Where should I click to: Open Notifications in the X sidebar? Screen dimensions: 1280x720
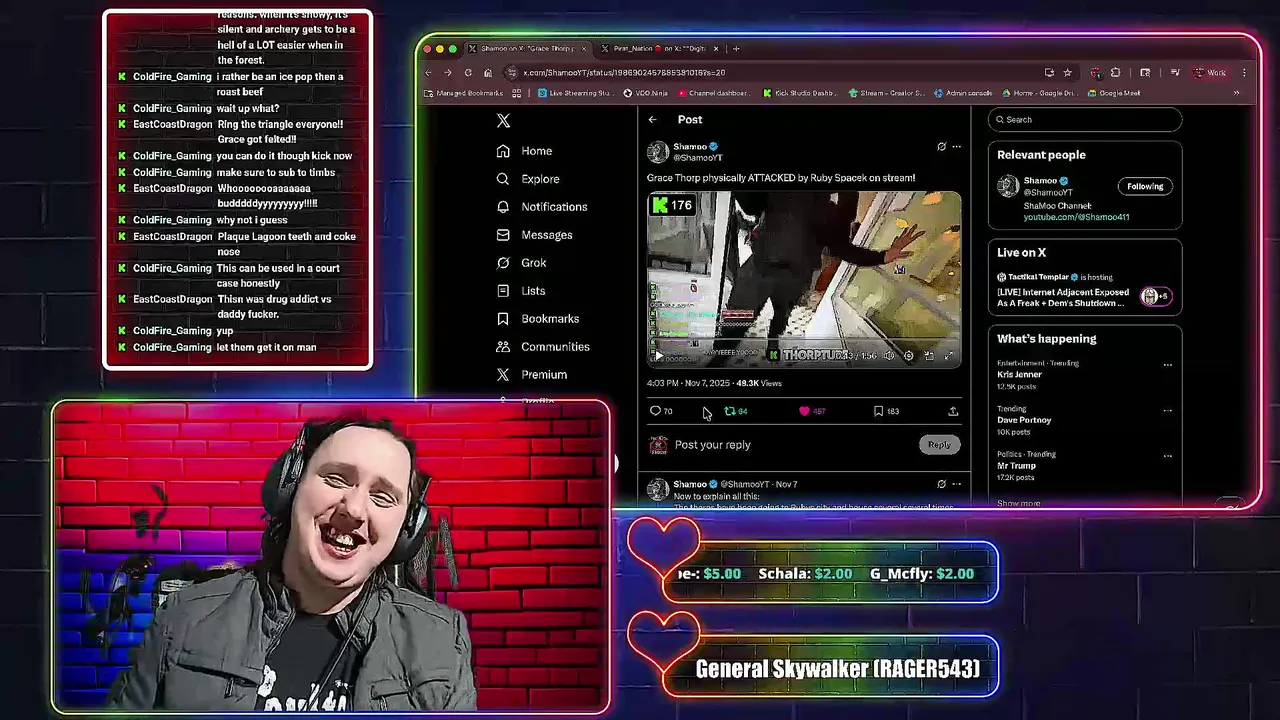point(541,207)
